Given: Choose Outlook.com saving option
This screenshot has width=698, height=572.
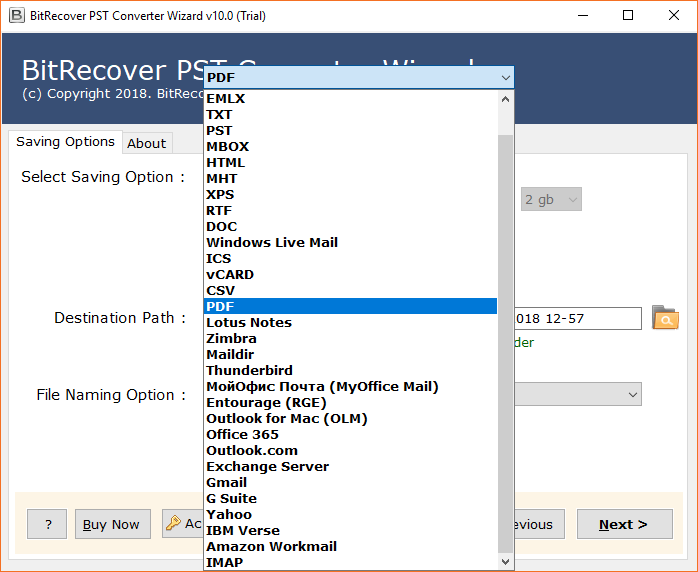Looking at the screenshot, I should (350, 450).
